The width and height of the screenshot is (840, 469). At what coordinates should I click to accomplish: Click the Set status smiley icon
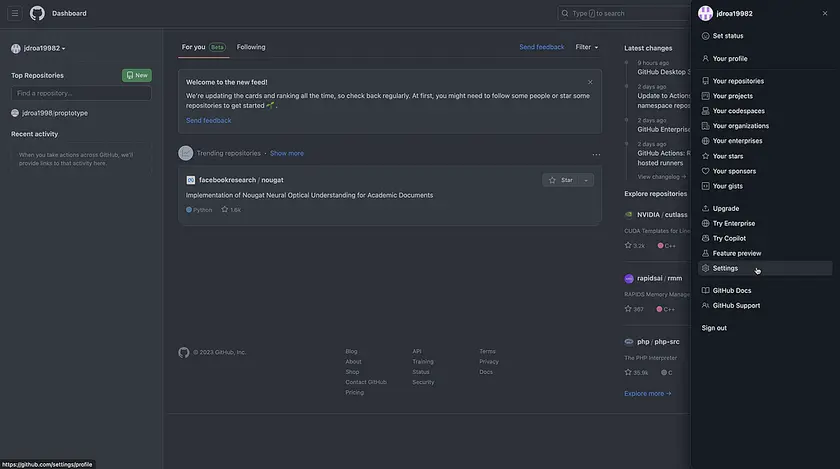click(705, 36)
